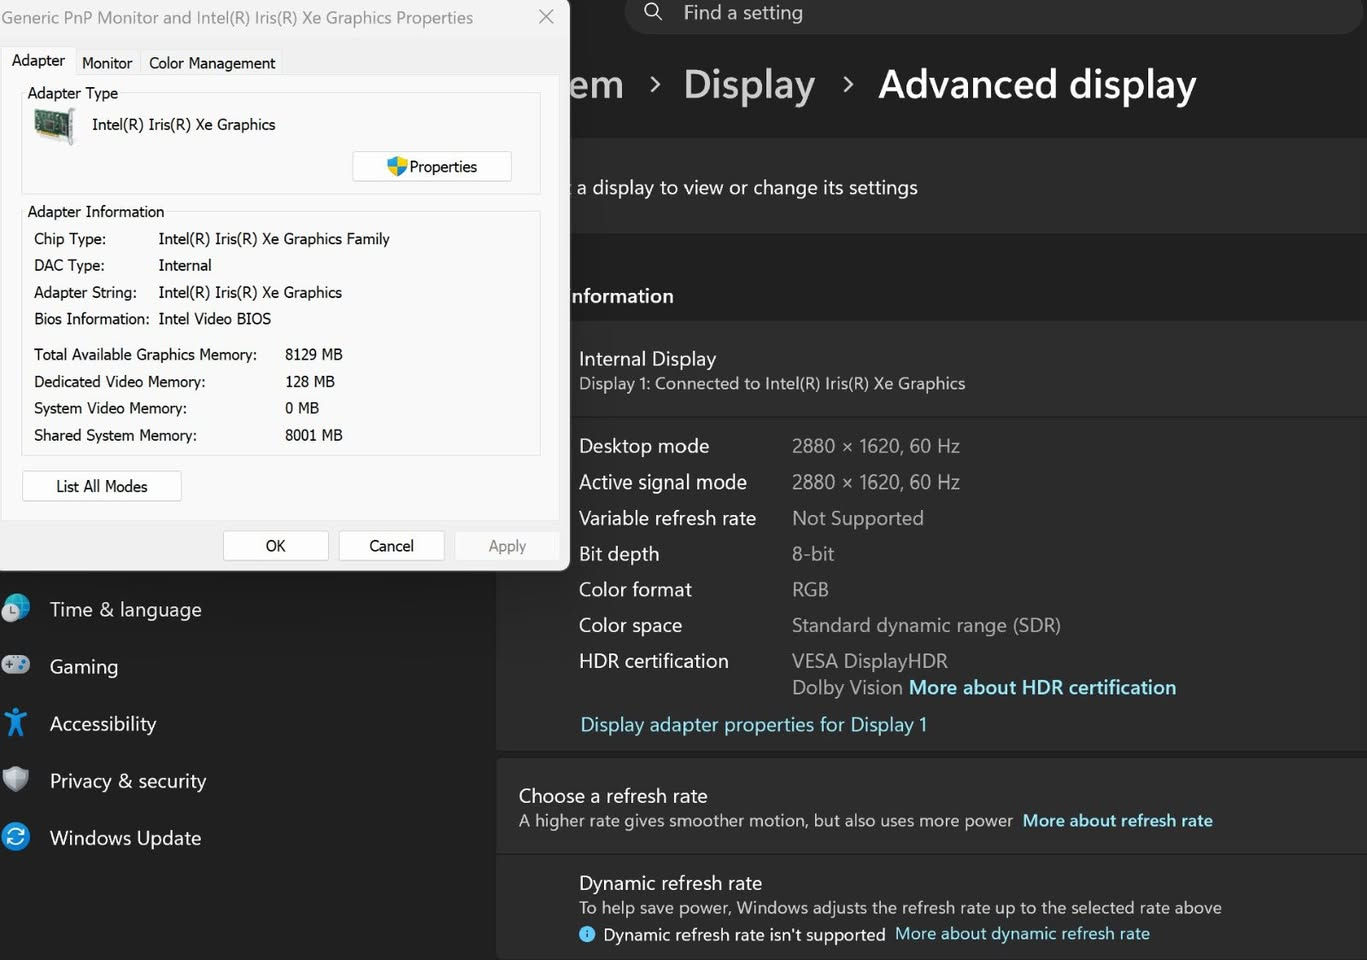Open More about HDR certification link
The height and width of the screenshot is (960, 1367).
pos(1042,688)
